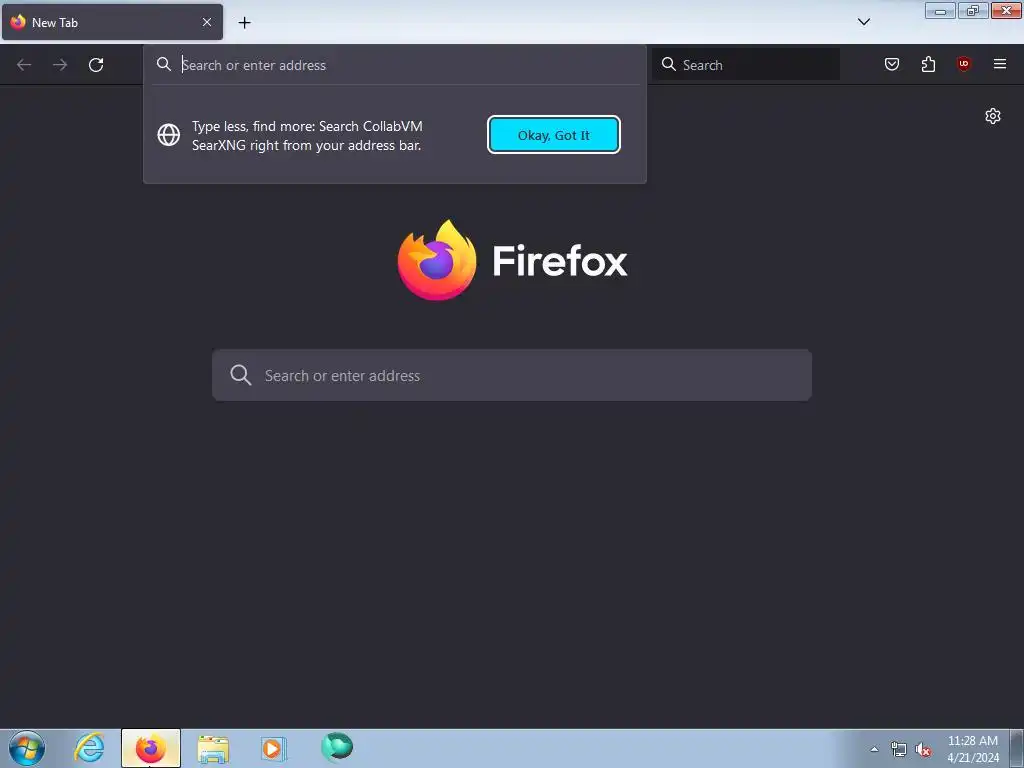
Task: Click the toolbar Search box
Action: (746, 65)
